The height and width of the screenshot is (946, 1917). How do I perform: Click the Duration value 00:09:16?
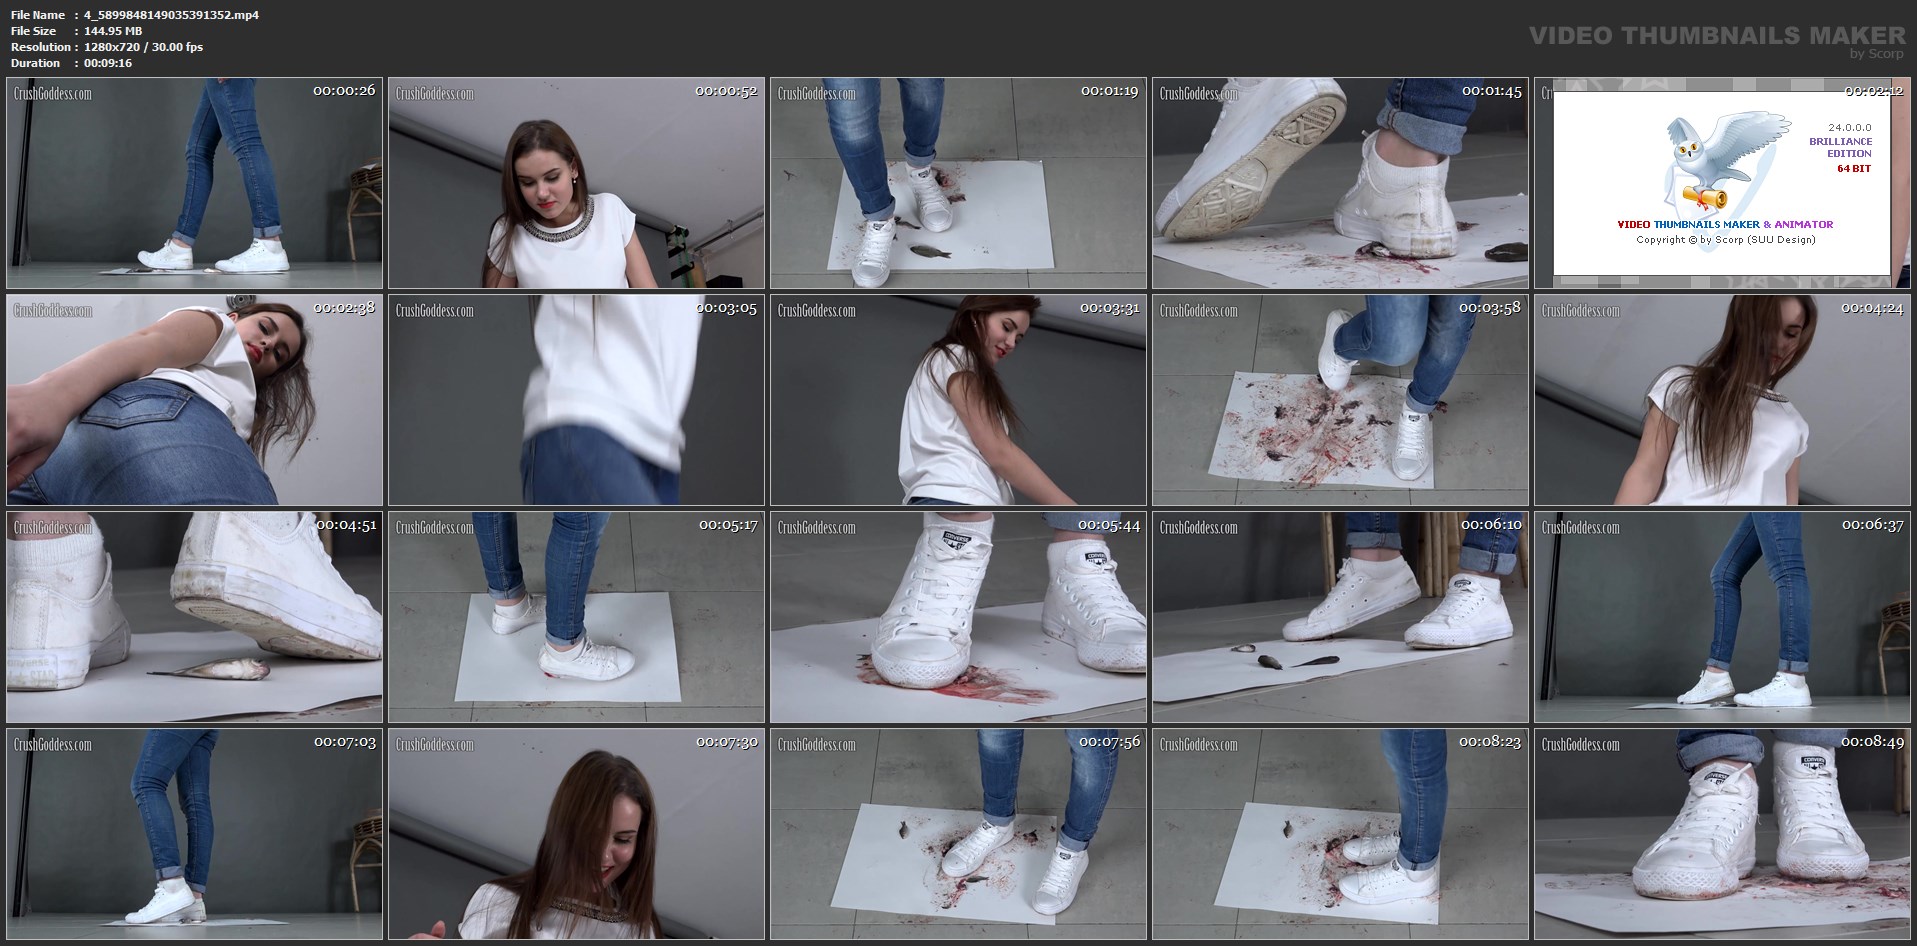point(108,63)
